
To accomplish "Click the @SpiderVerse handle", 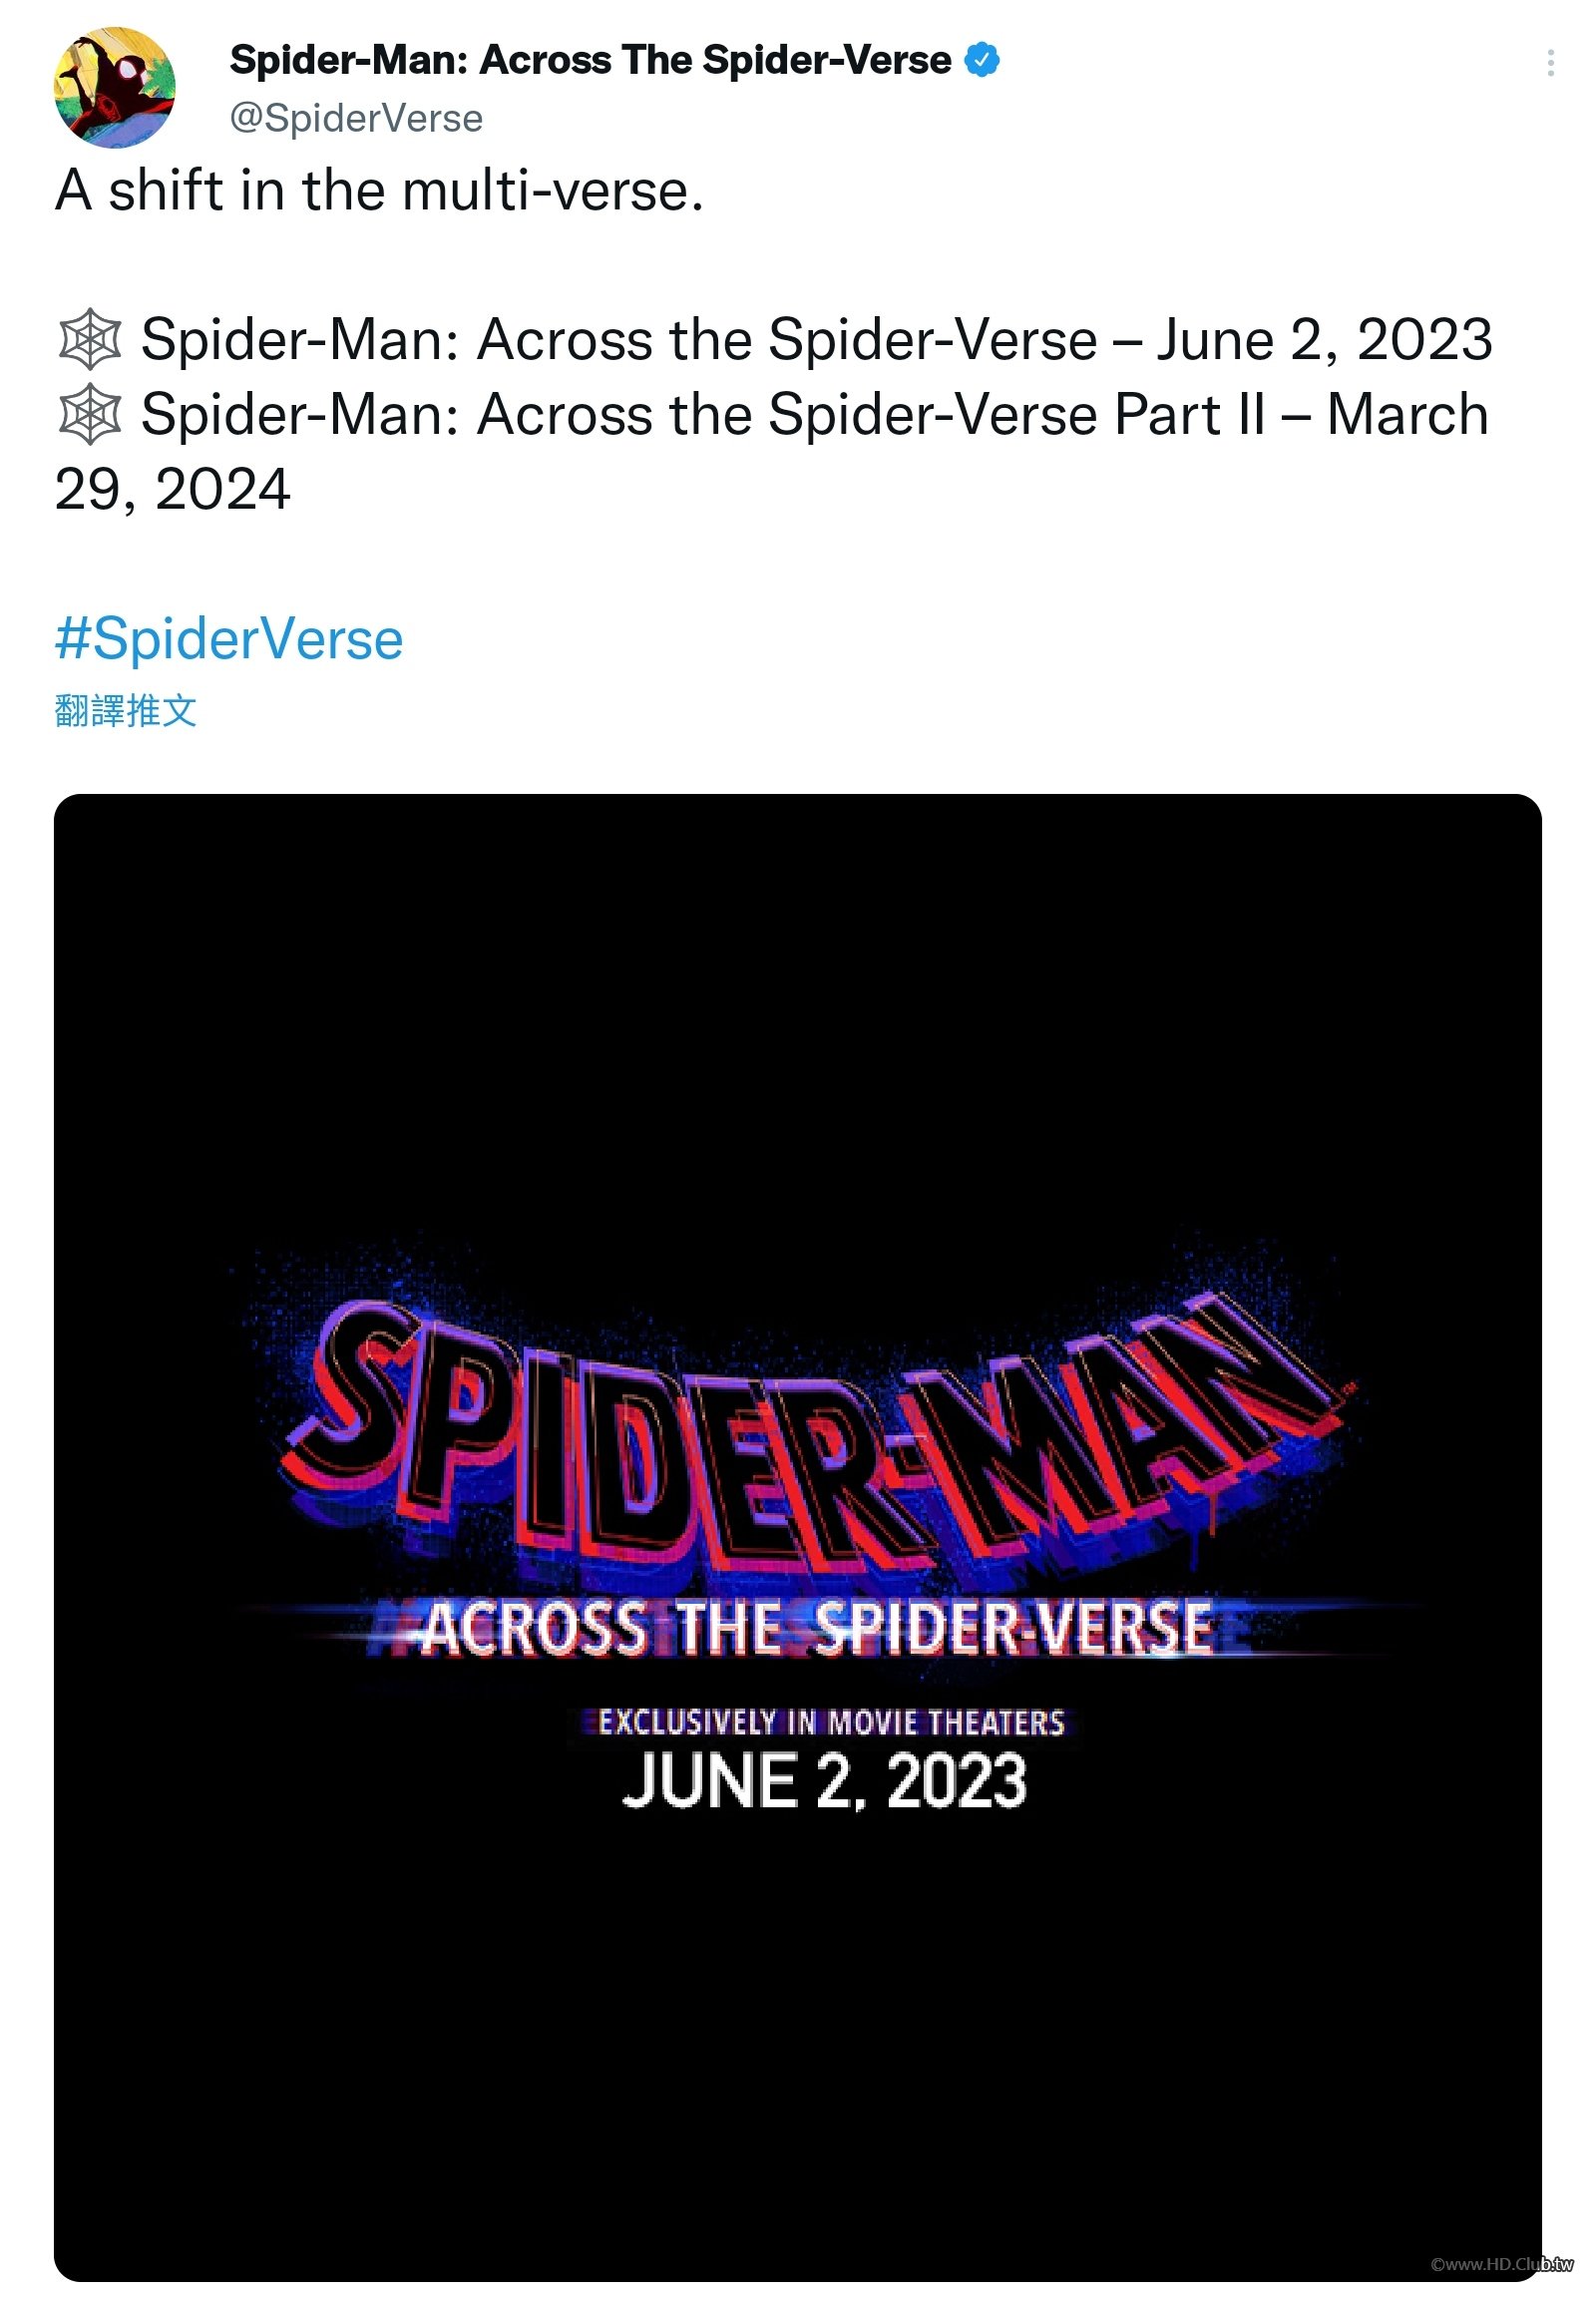I will click(x=356, y=119).
